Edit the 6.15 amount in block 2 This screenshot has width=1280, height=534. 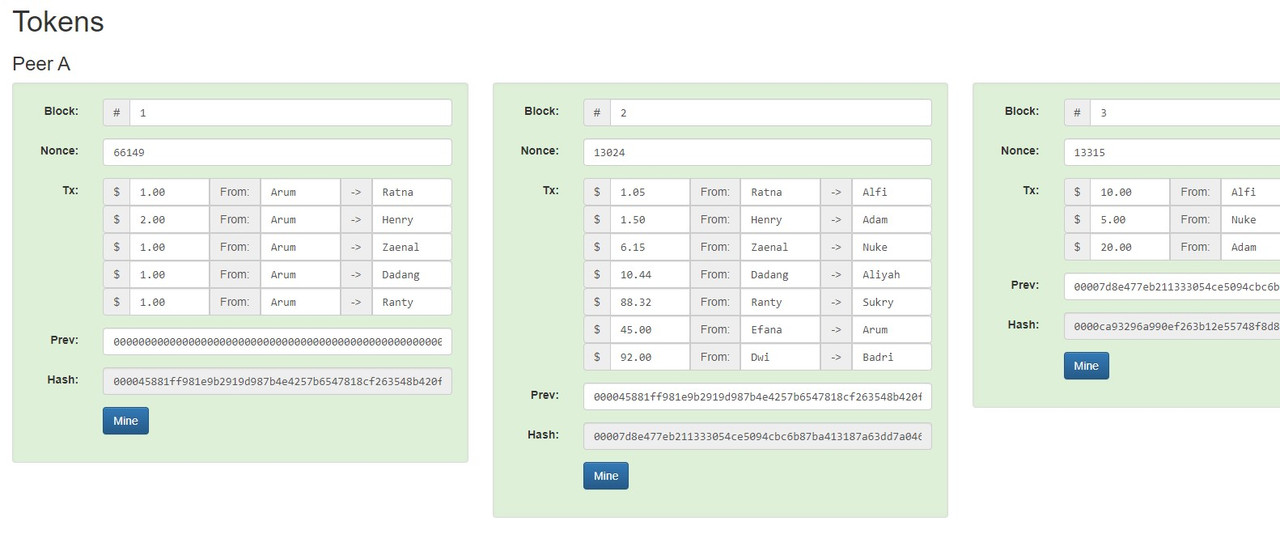(650, 247)
